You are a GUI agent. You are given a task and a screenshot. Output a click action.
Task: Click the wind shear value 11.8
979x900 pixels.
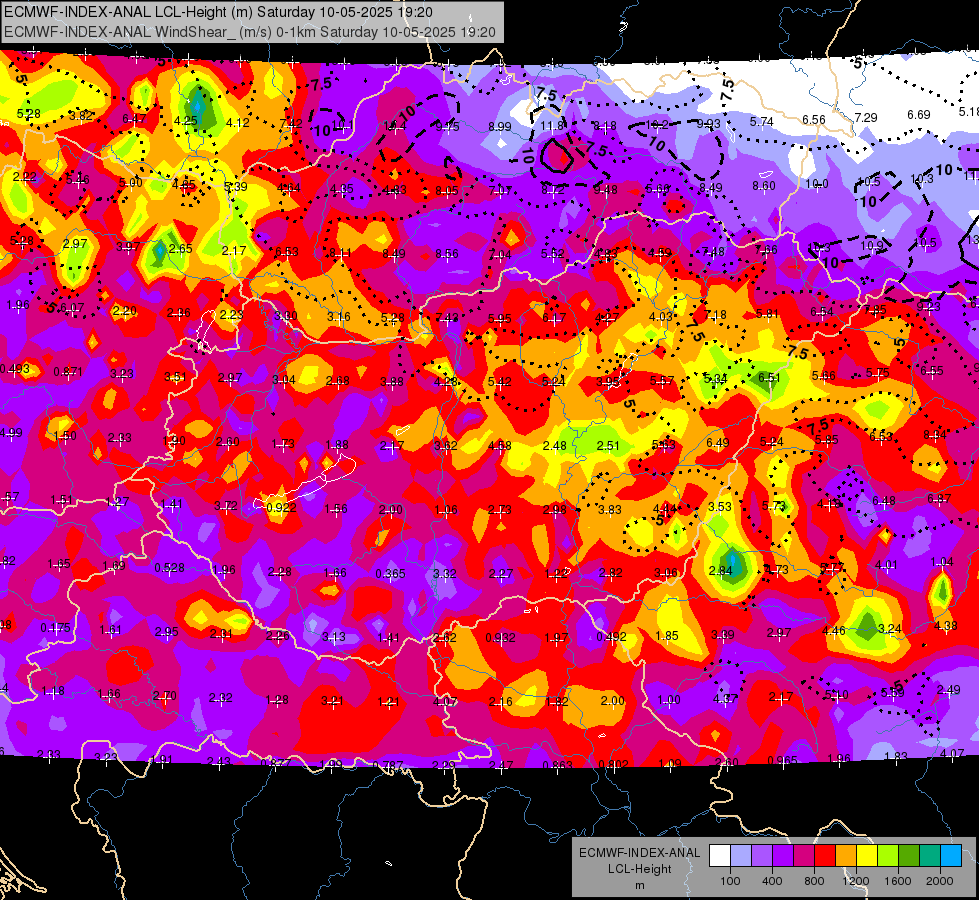pos(552,127)
